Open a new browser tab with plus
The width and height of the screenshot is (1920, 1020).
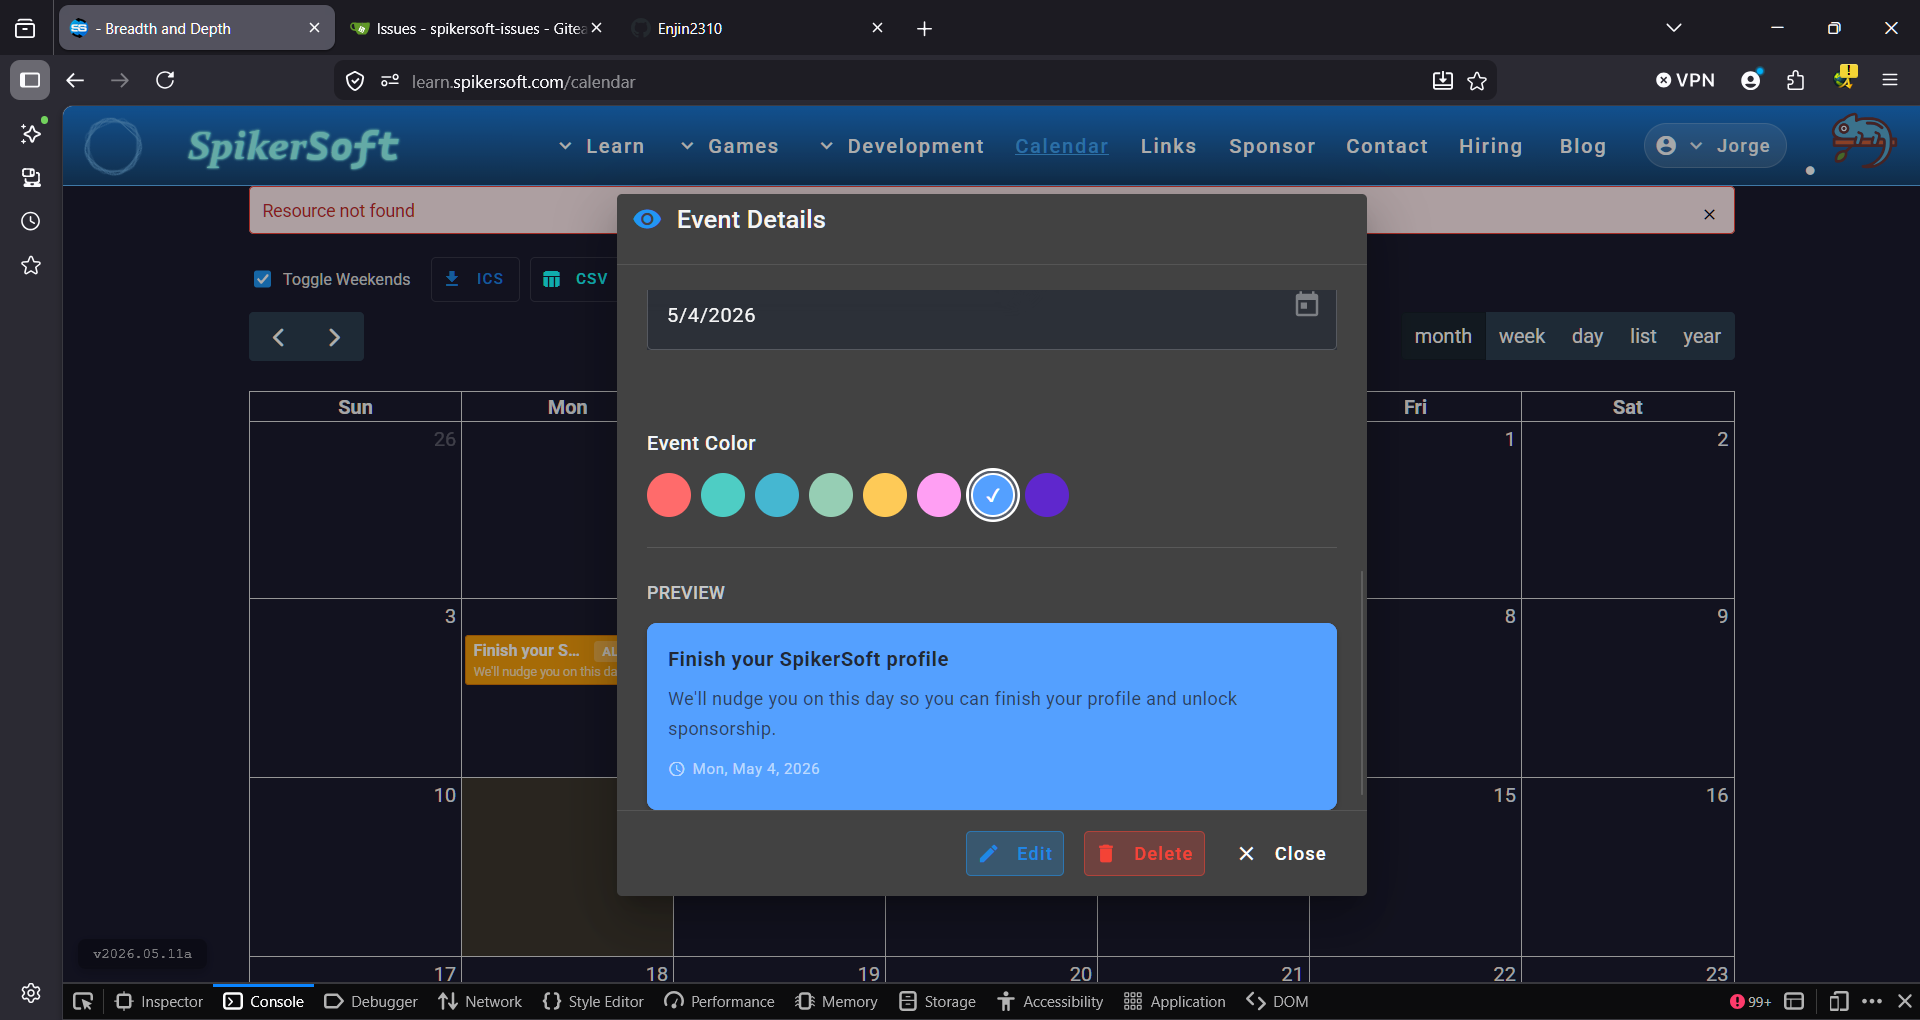pyautogui.click(x=924, y=29)
